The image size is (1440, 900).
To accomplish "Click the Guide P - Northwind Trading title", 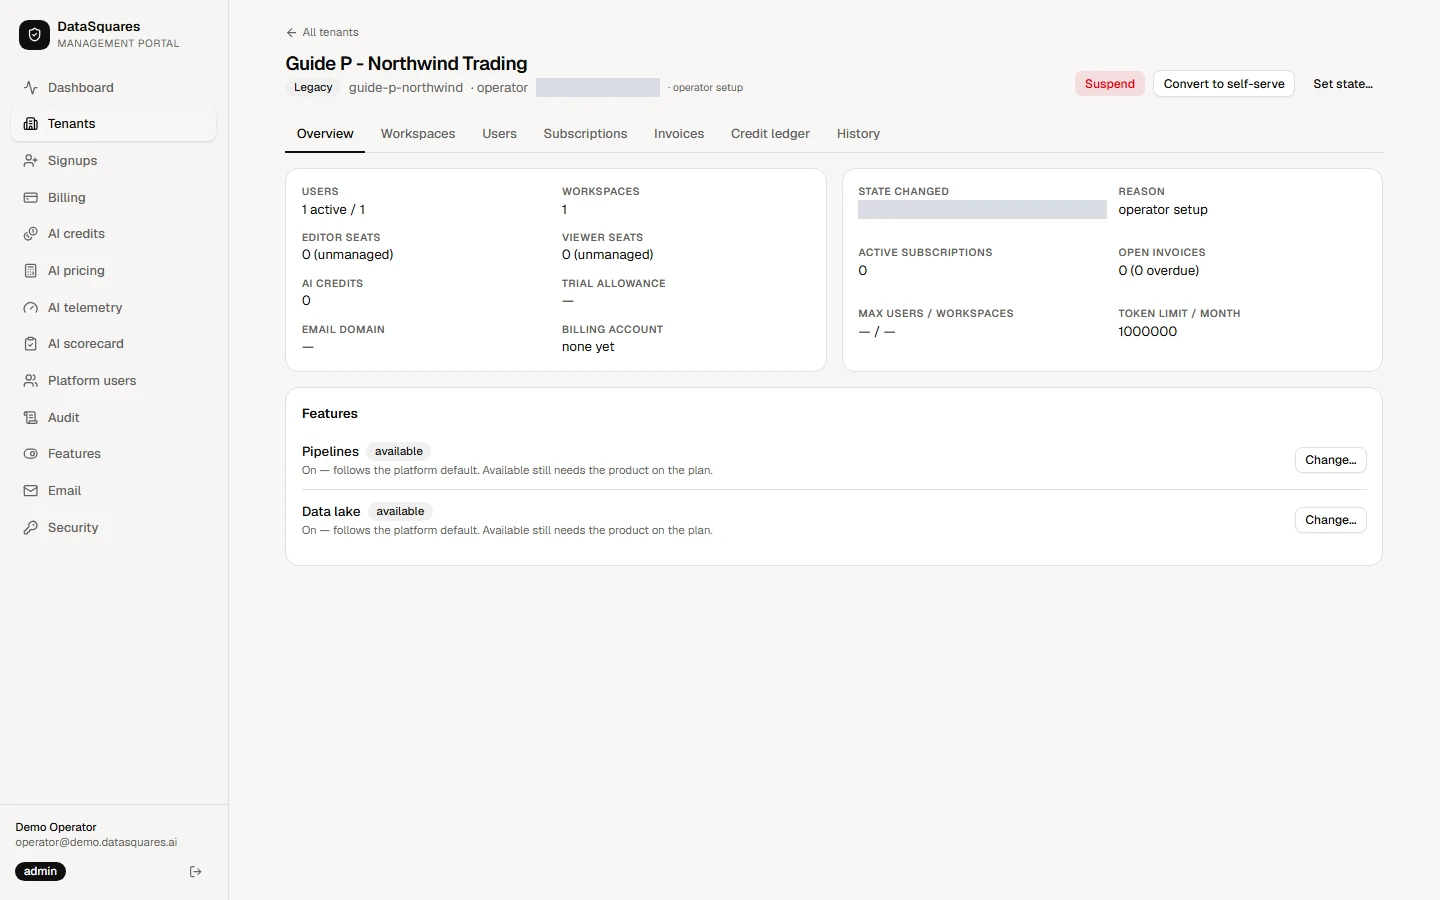I will 406,64.
